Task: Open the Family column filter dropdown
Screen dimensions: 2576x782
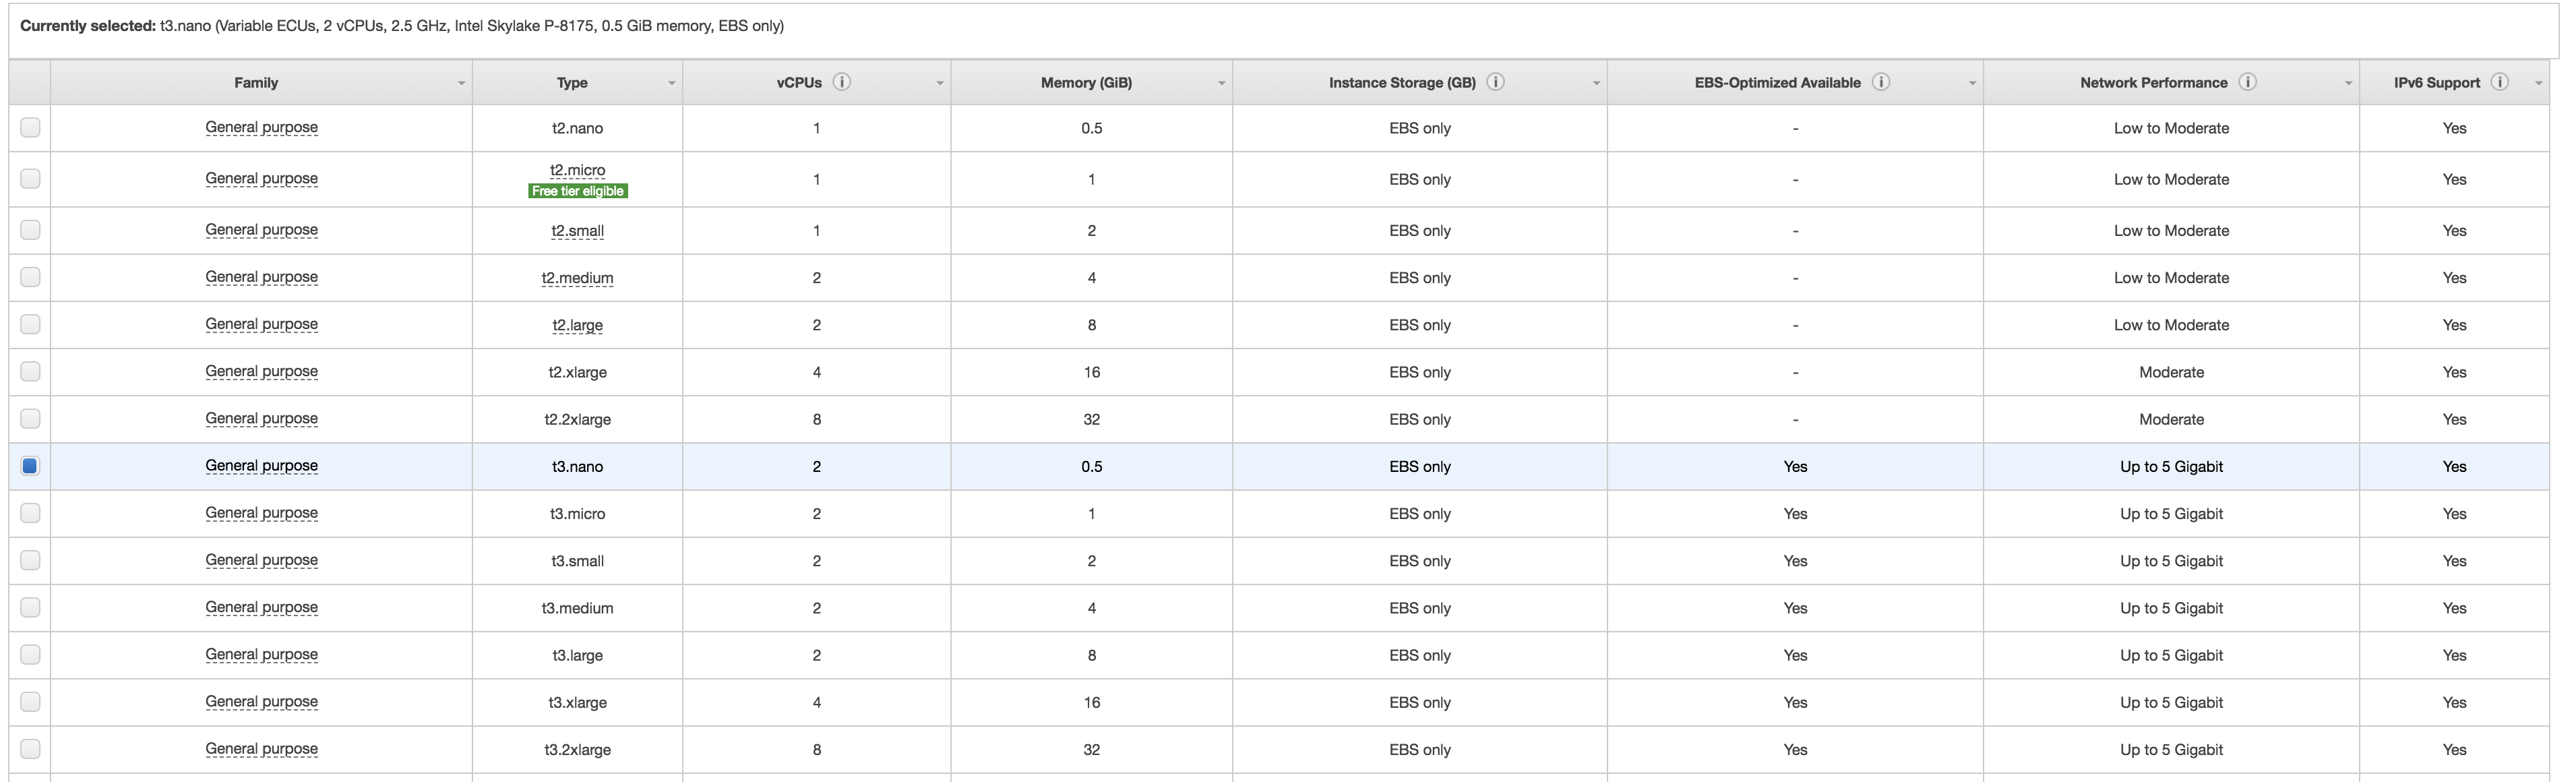Action: click(462, 82)
